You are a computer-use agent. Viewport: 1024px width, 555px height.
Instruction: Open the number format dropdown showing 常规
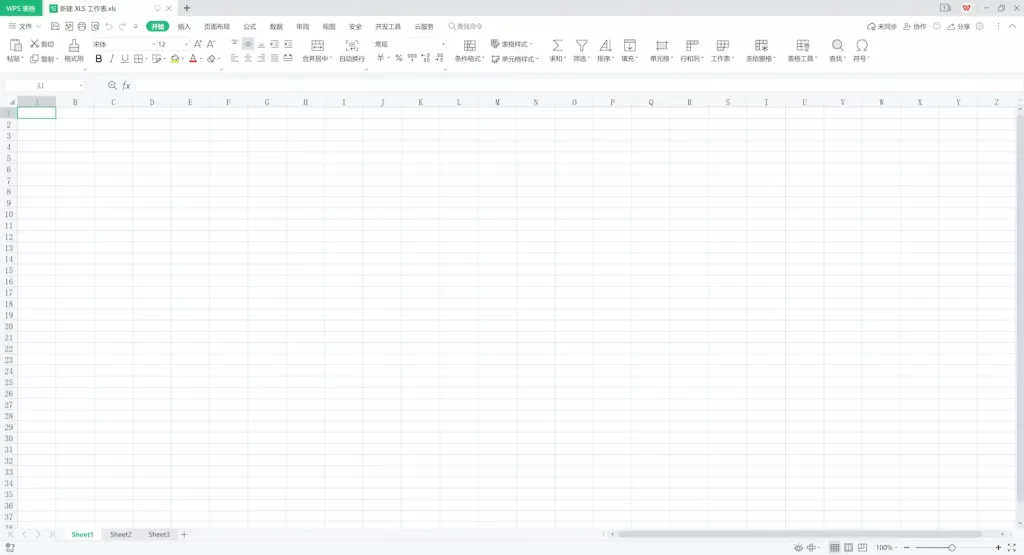pyautogui.click(x=408, y=44)
